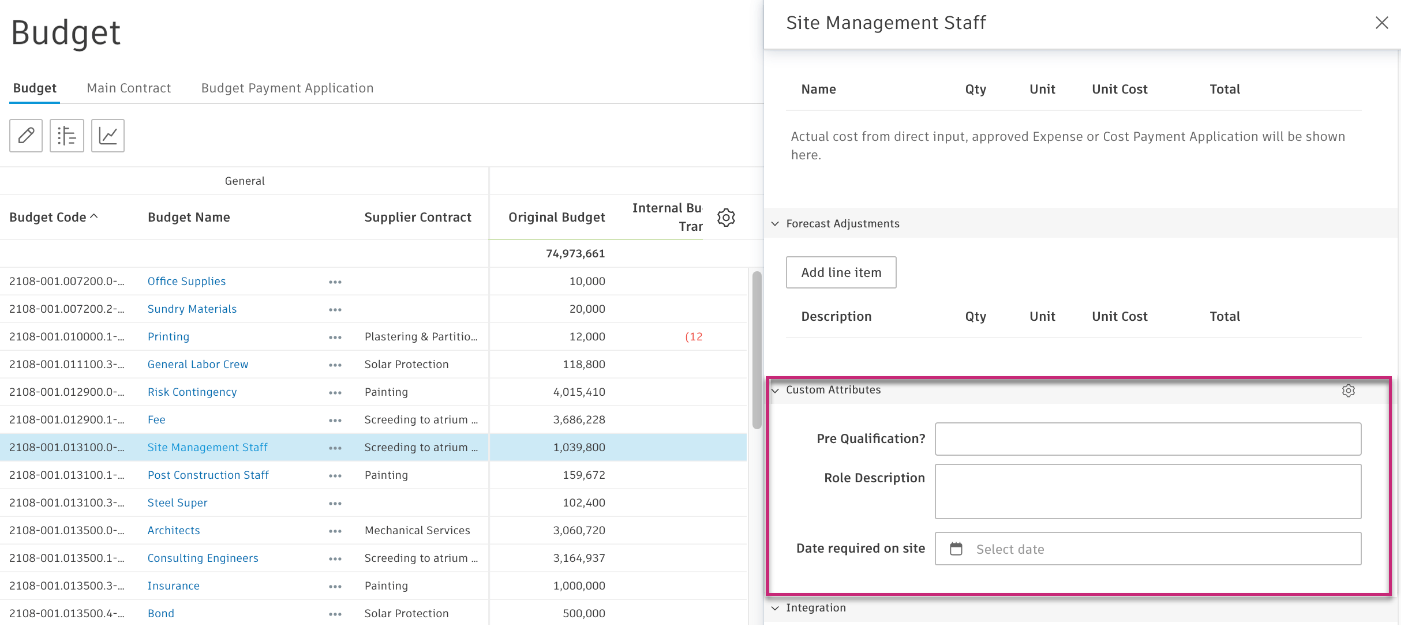Click the Pre Qualification input field
The image size is (1401, 625).
(1147, 439)
